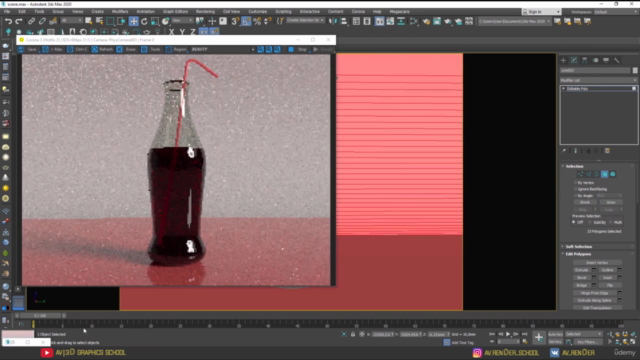Stop the Corona render
This screenshot has height=360, width=640.
(298, 49)
